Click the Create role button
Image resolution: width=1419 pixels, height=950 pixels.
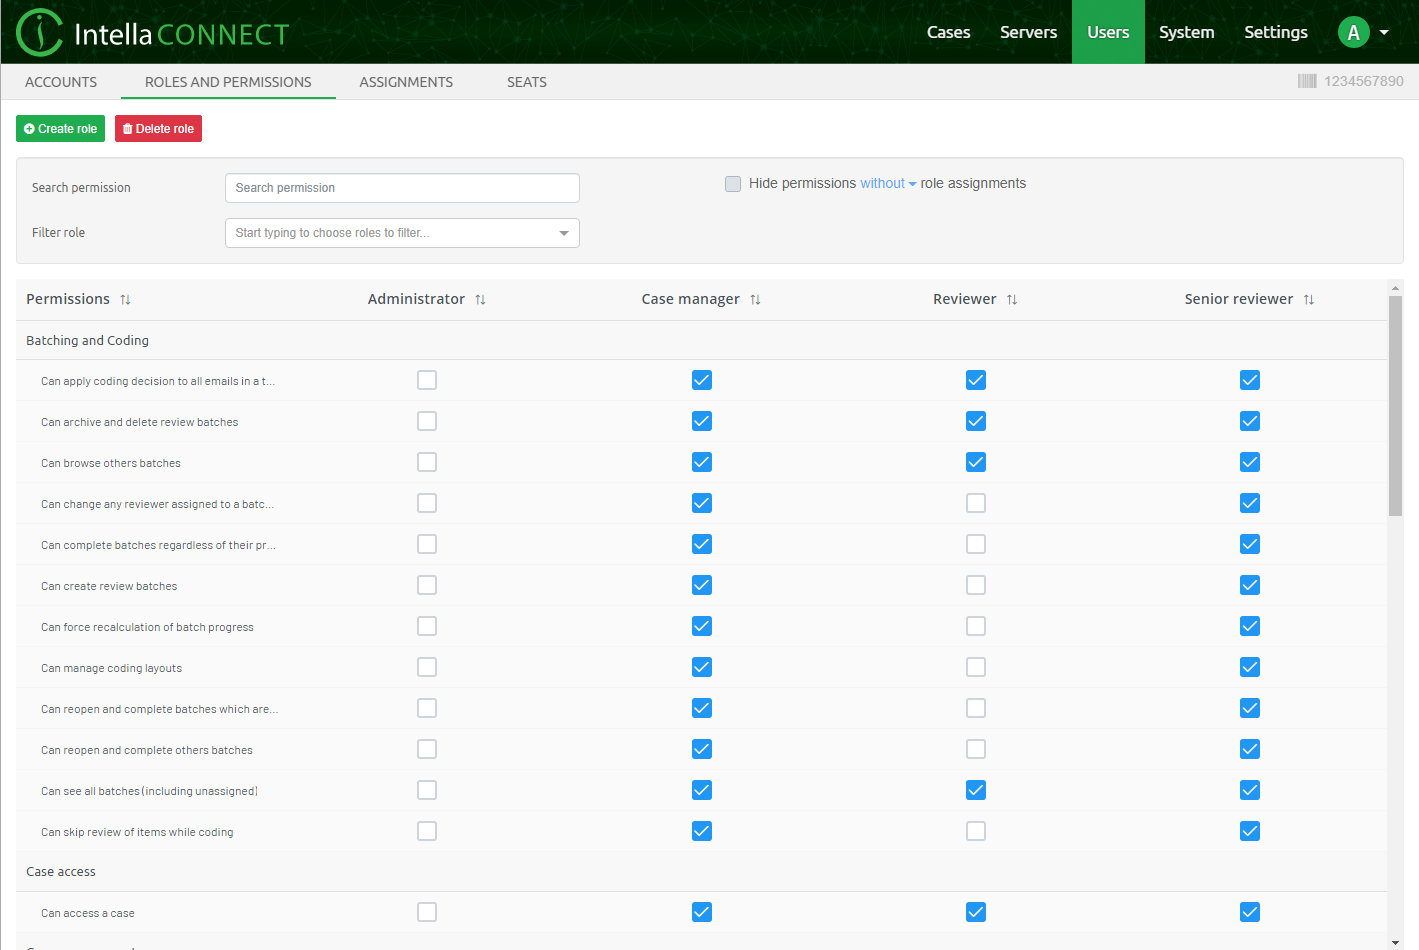tap(60, 129)
